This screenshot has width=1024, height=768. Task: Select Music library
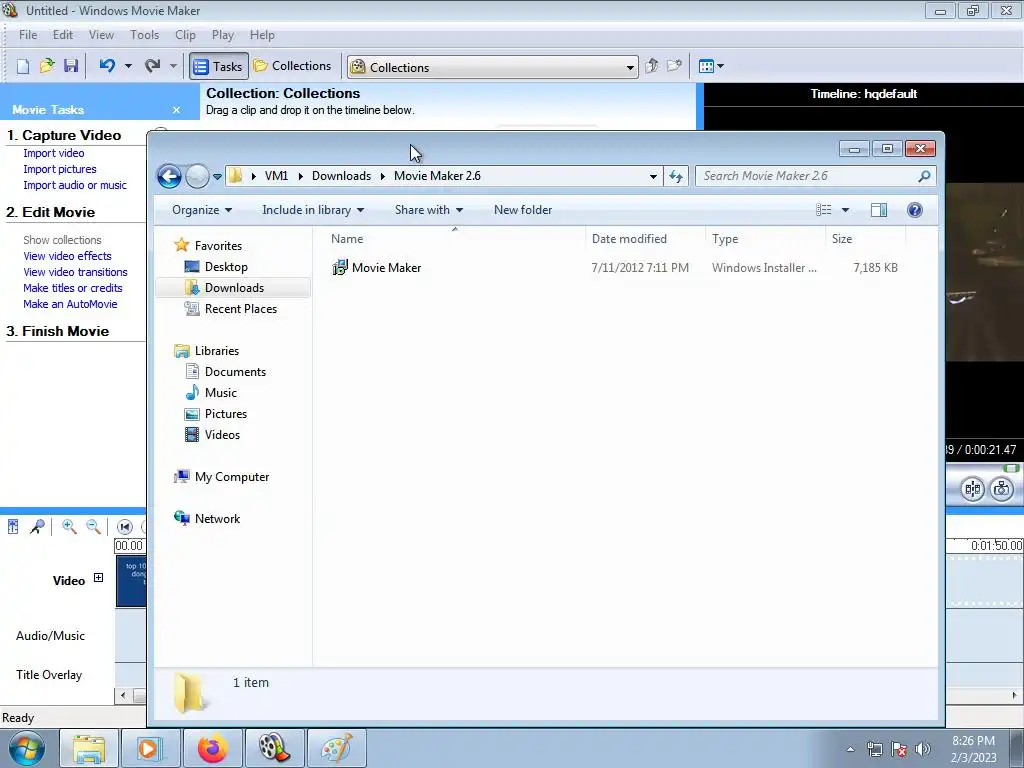(x=221, y=392)
